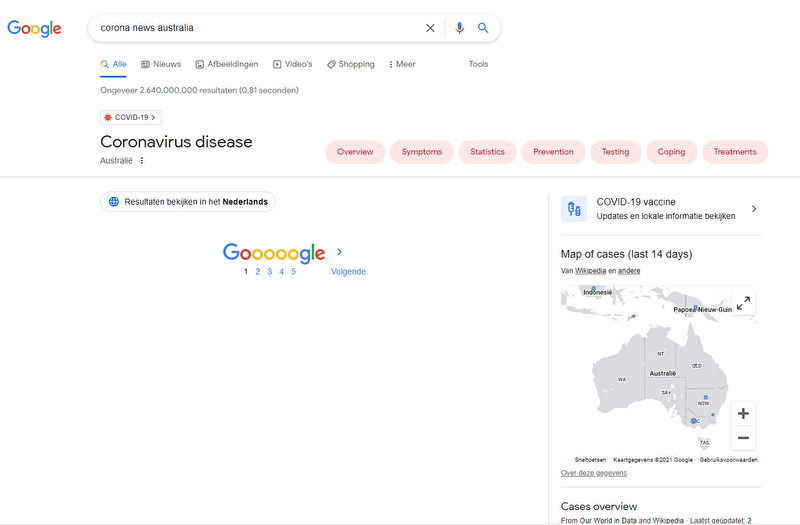
Task: Click the Volgende link
Action: tap(348, 272)
